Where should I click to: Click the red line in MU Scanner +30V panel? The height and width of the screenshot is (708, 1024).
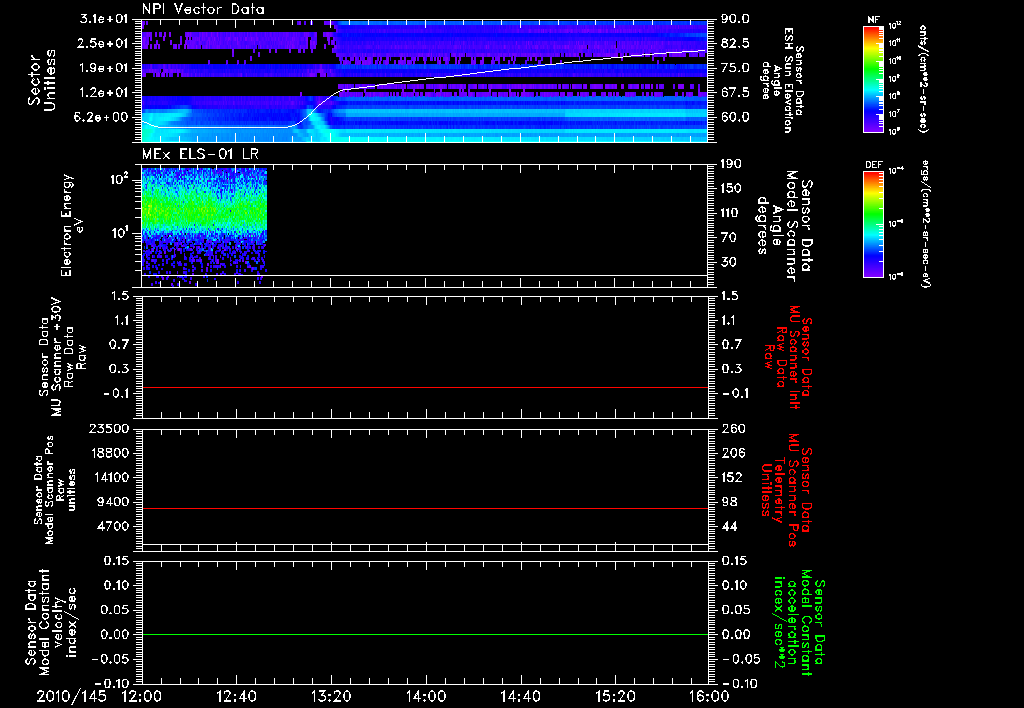424,387
